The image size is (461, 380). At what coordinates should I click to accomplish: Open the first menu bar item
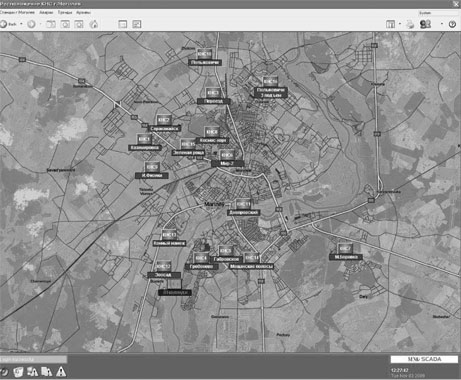(x=17, y=13)
